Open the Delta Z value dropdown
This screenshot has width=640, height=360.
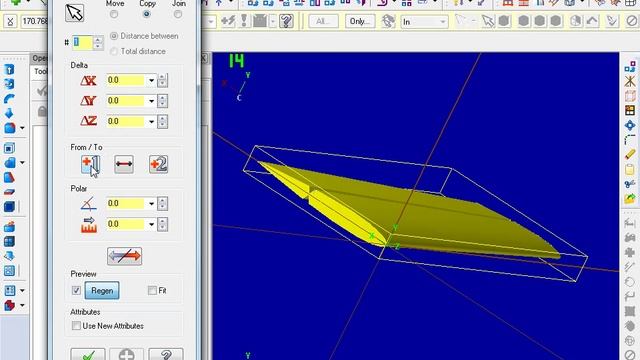[x=151, y=122]
